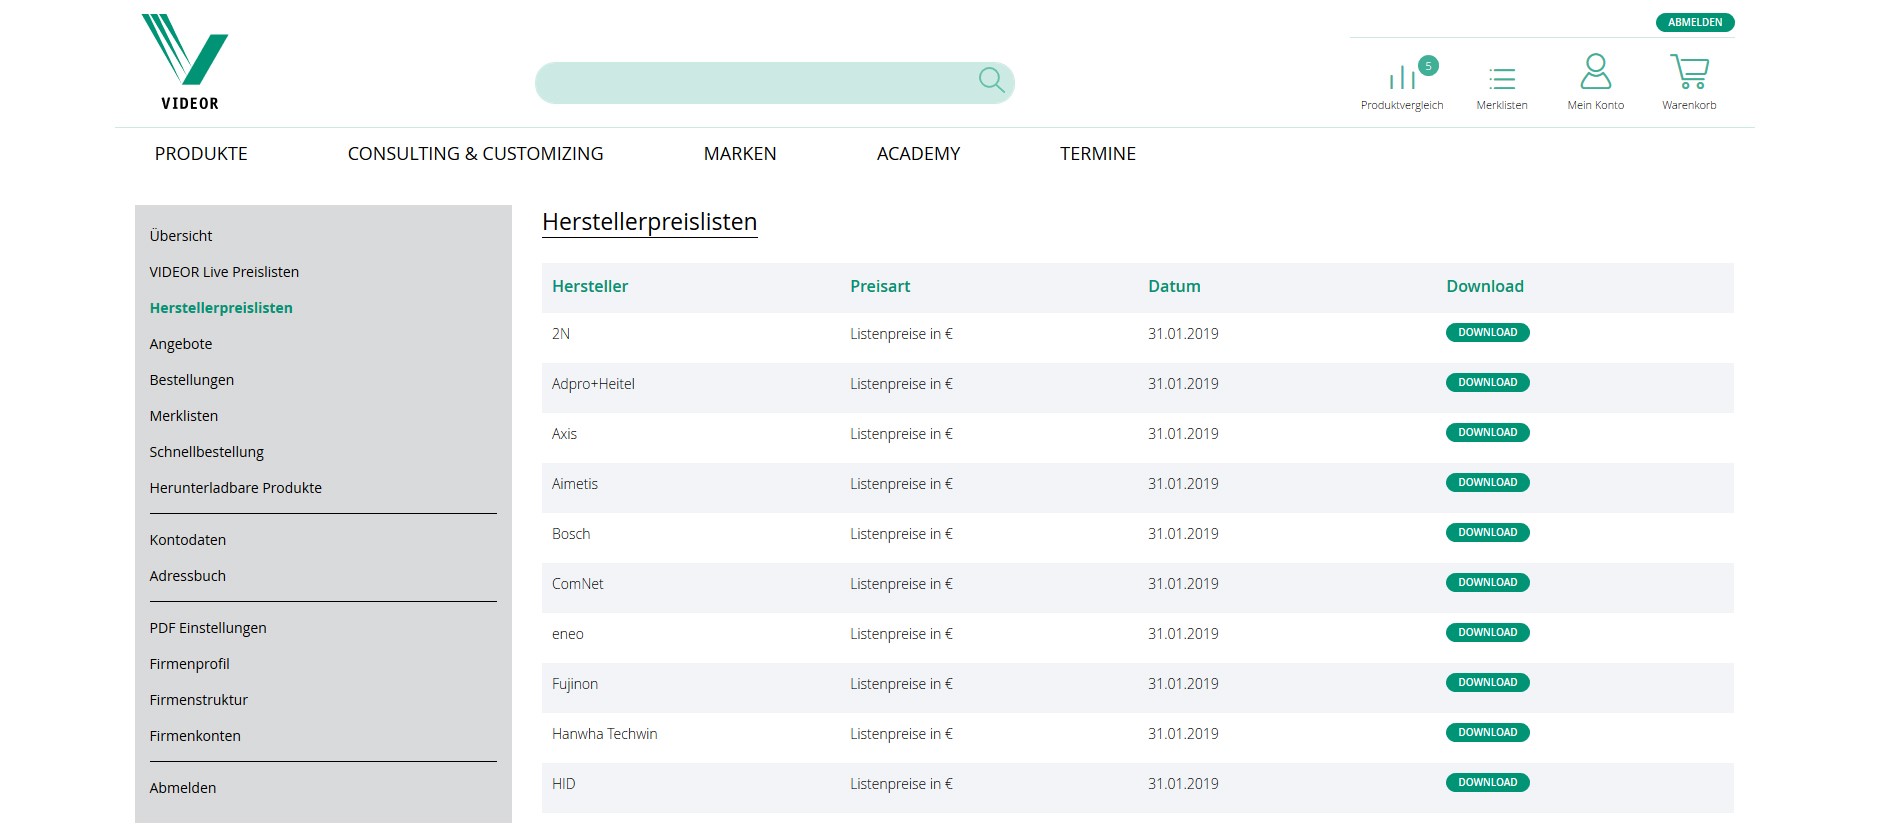Open Firmenprofil in sidebar
1885x839 pixels.
point(190,664)
